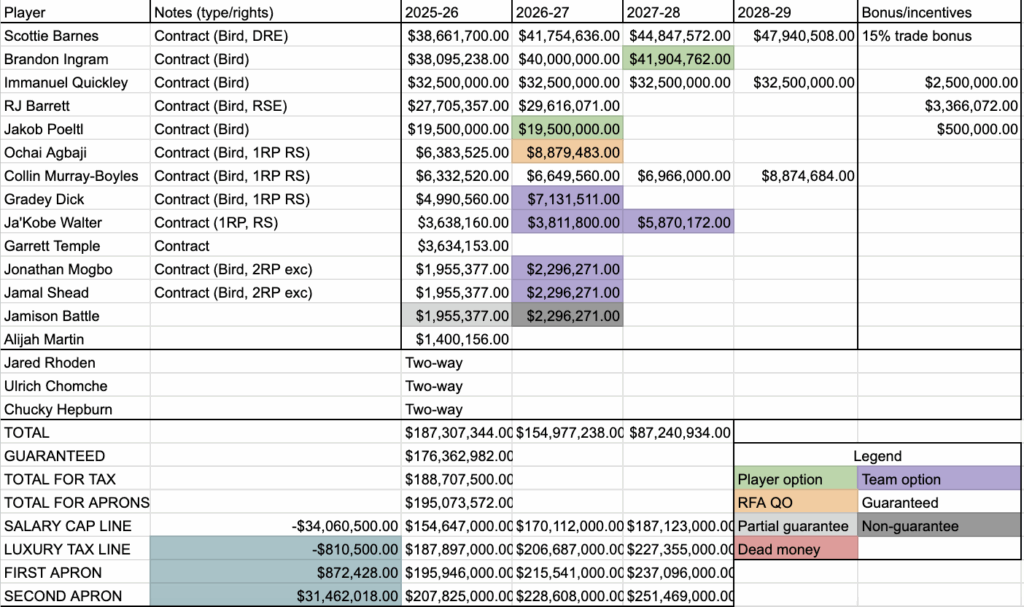
Task: Select the $47,940,508.00 cell for 2028-29
Action: click(795, 35)
